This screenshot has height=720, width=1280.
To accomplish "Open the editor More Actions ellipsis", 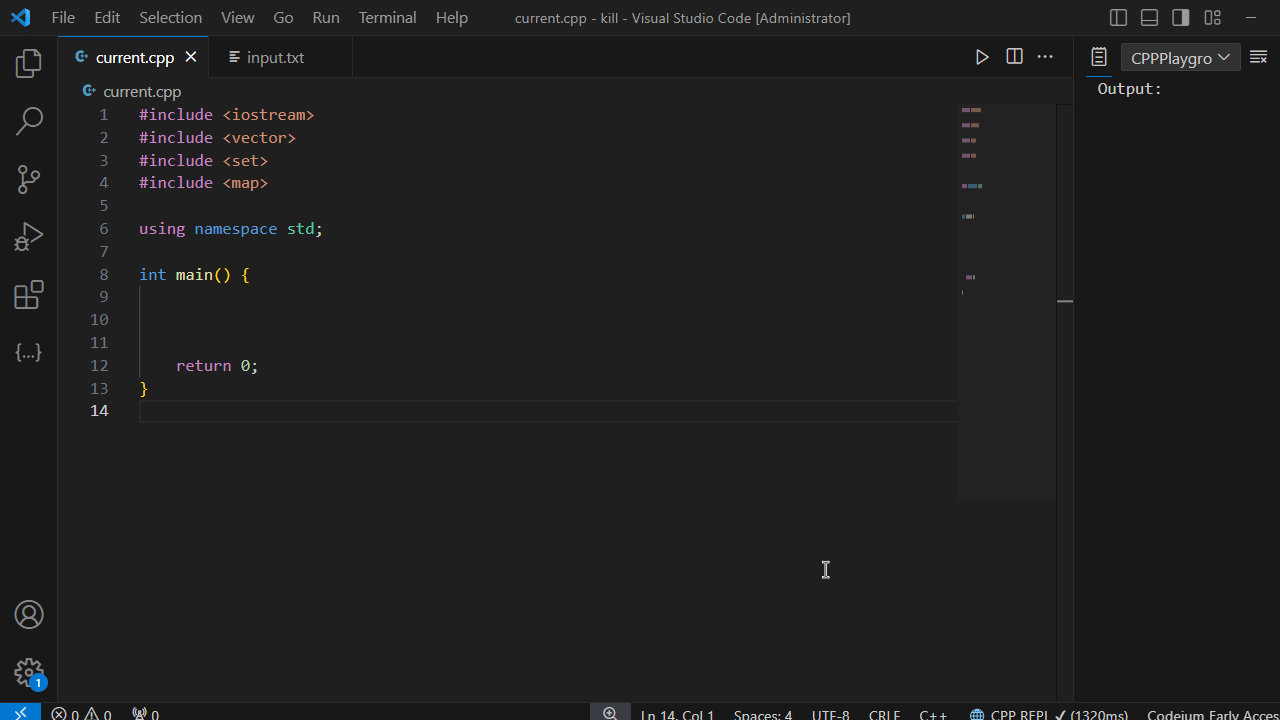I will pyautogui.click(x=1045, y=57).
